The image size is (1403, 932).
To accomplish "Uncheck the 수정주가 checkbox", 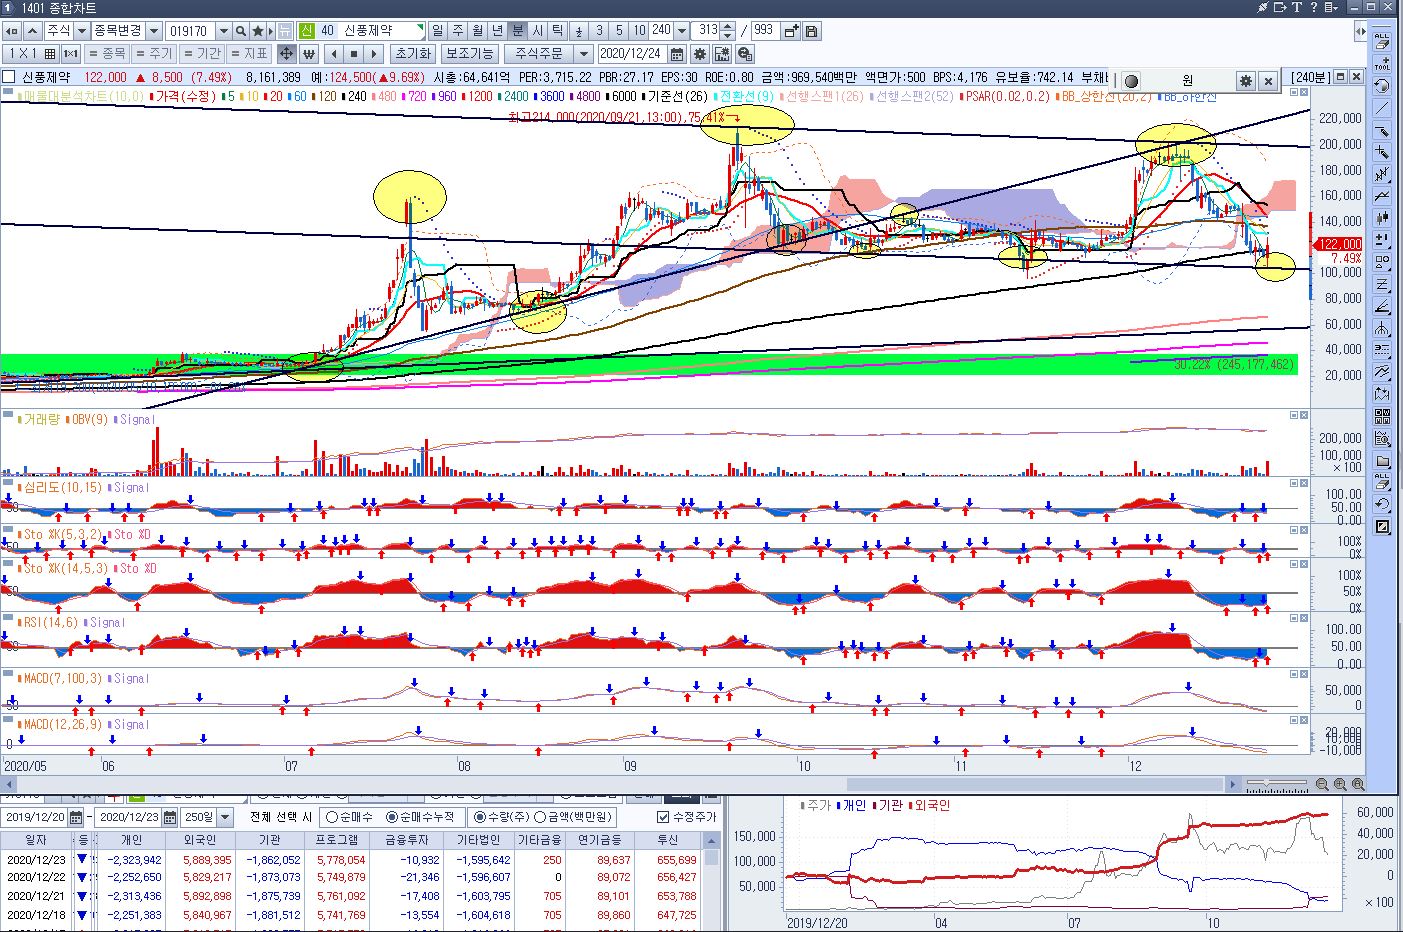I will point(663,817).
